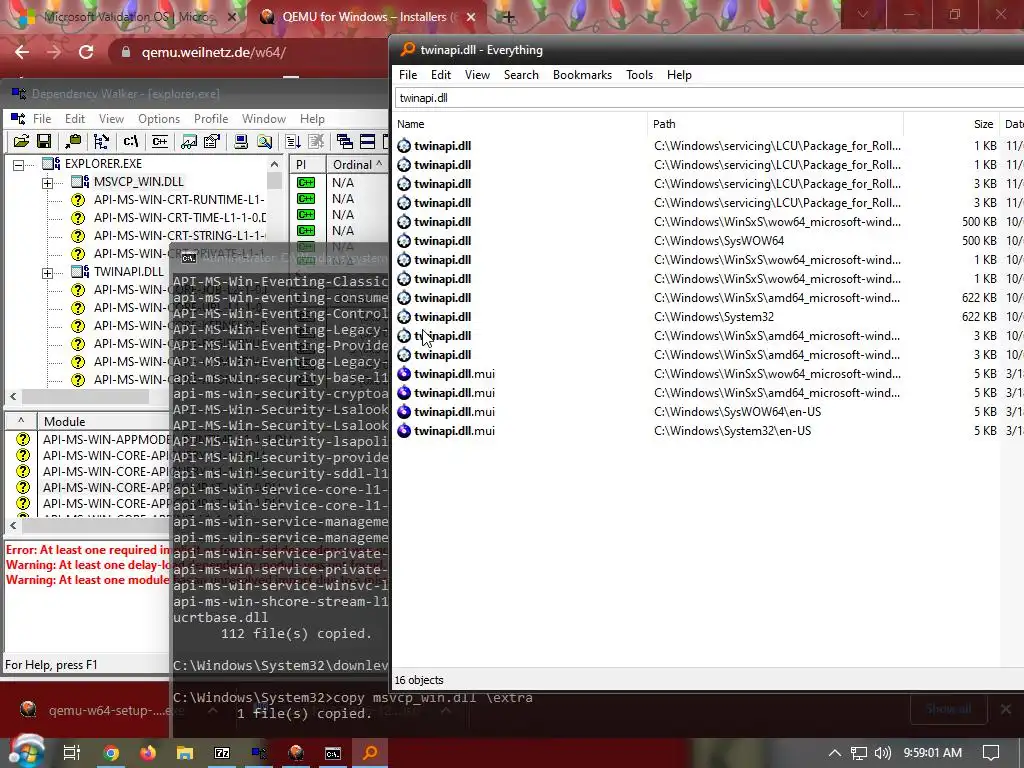This screenshot has height=768, width=1024.
Task: Click the PI column header in Dependency Walker
Action: tap(307, 165)
